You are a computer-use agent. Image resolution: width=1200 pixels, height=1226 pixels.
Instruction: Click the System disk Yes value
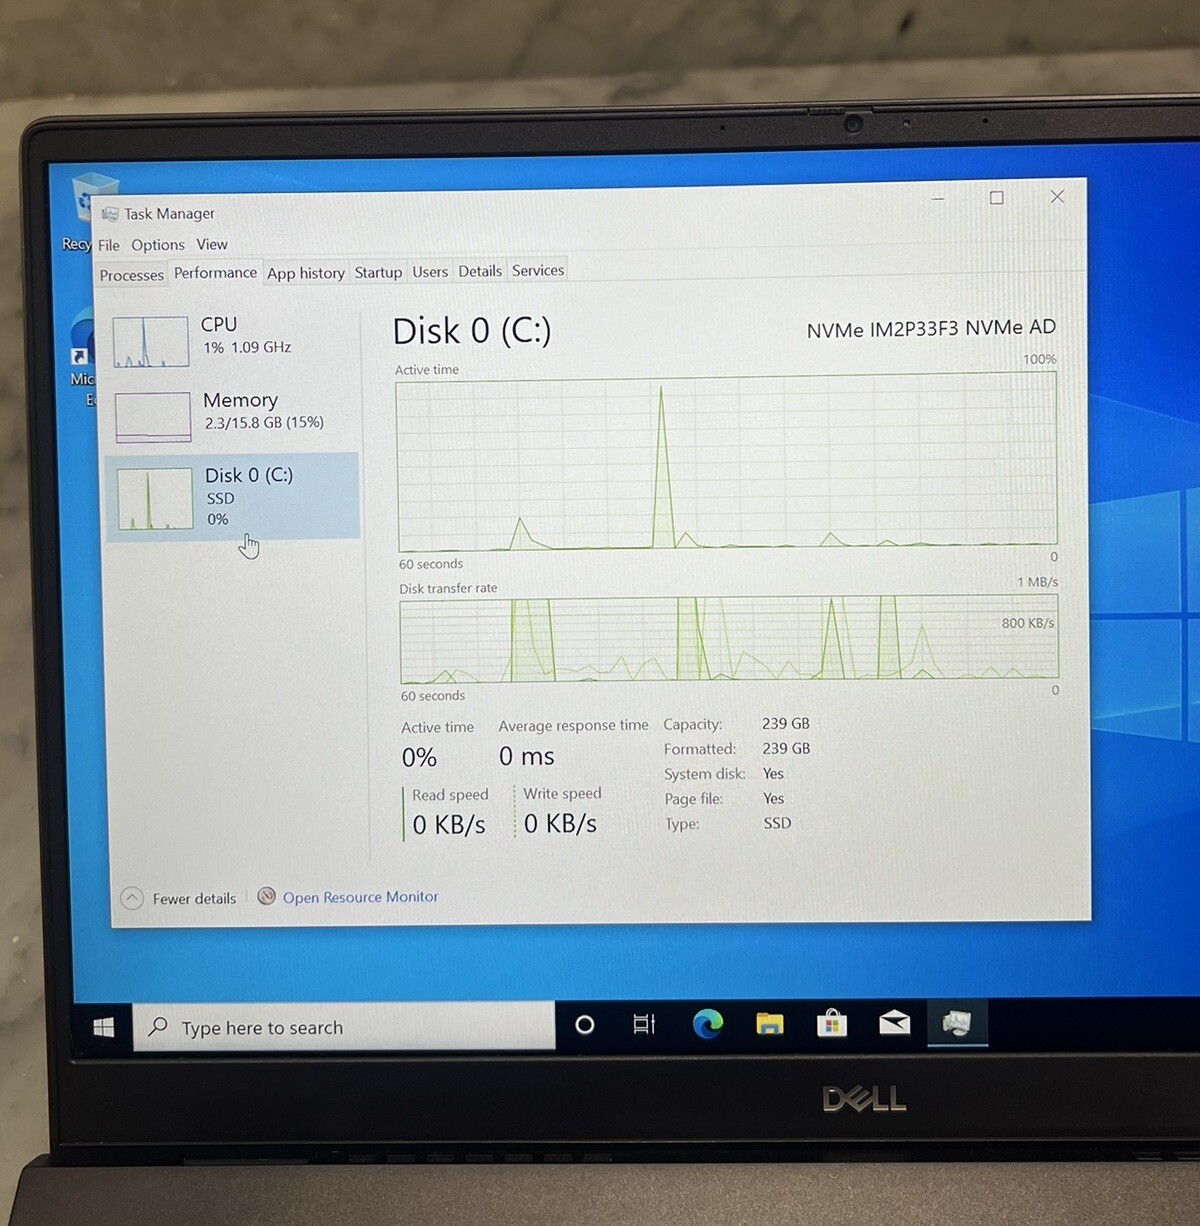(x=773, y=773)
